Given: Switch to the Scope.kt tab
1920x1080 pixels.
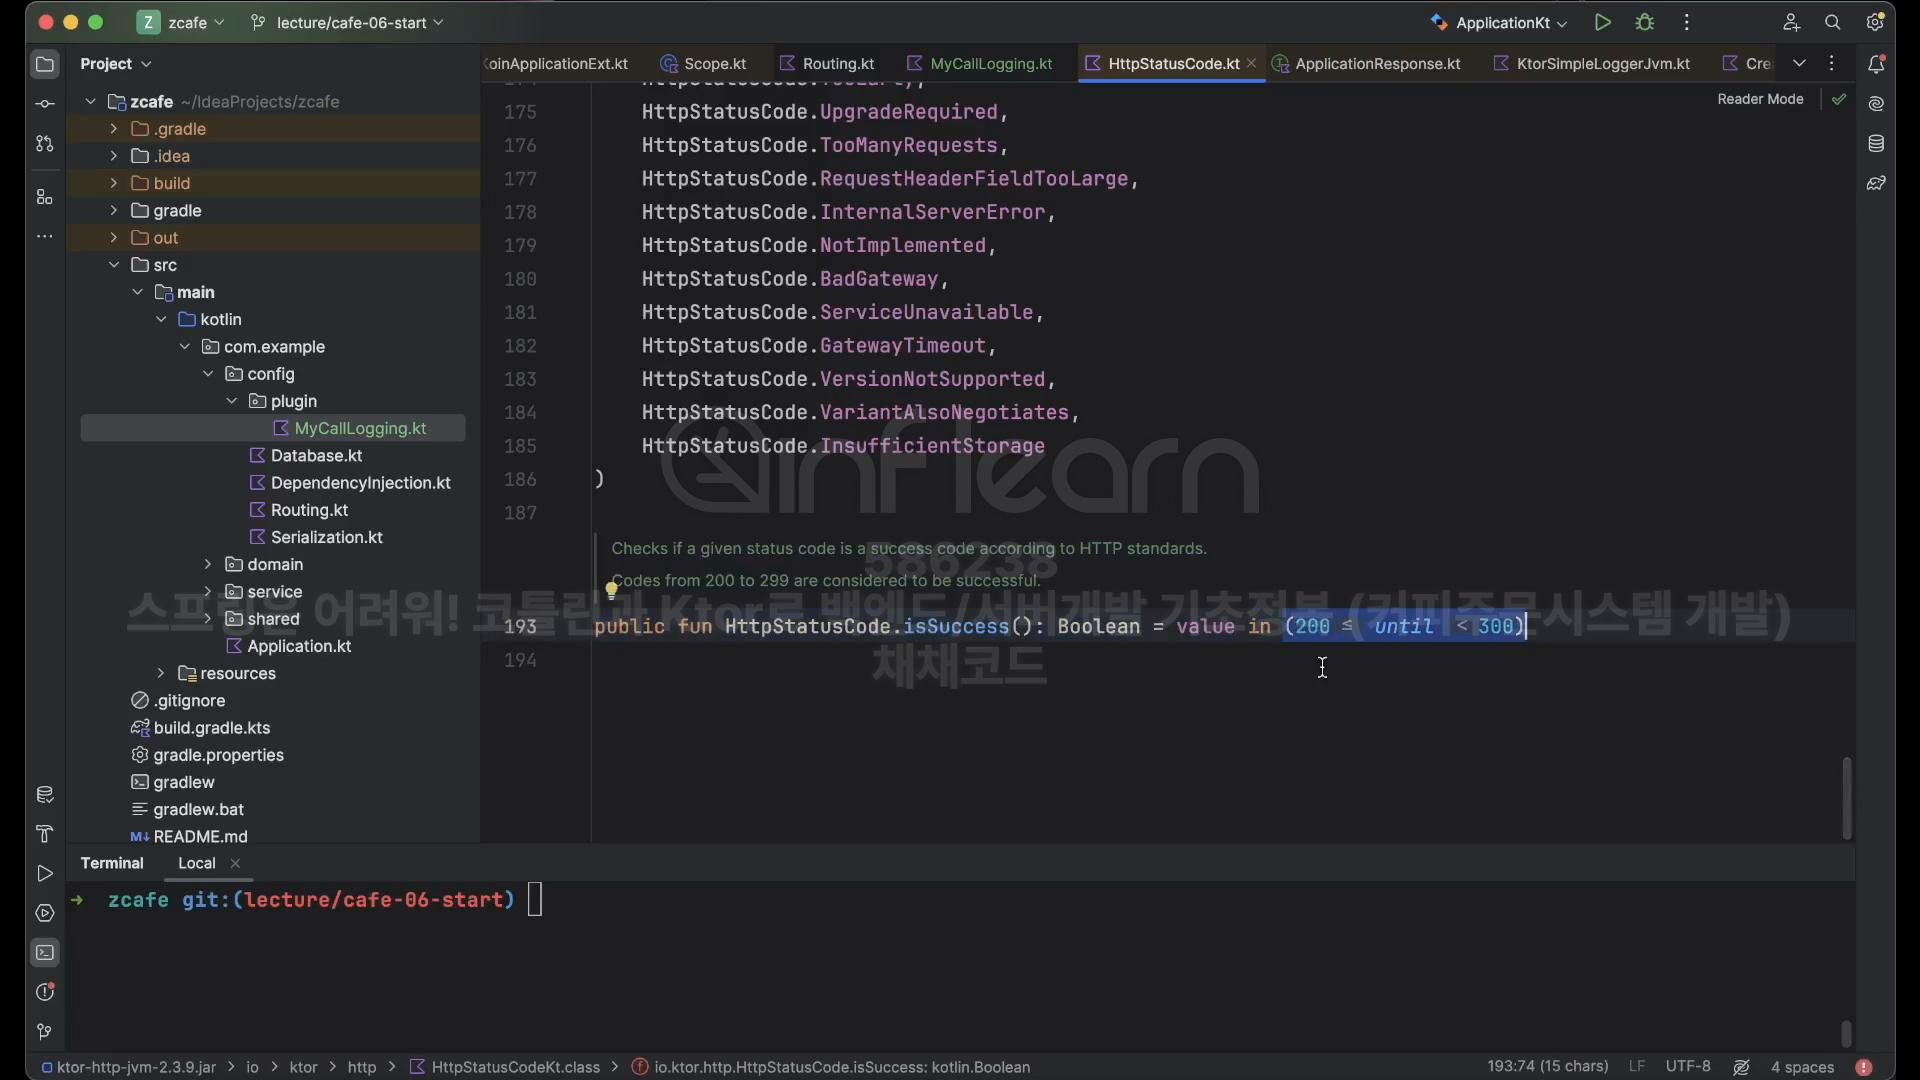Looking at the screenshot, I should coord(704,64).
